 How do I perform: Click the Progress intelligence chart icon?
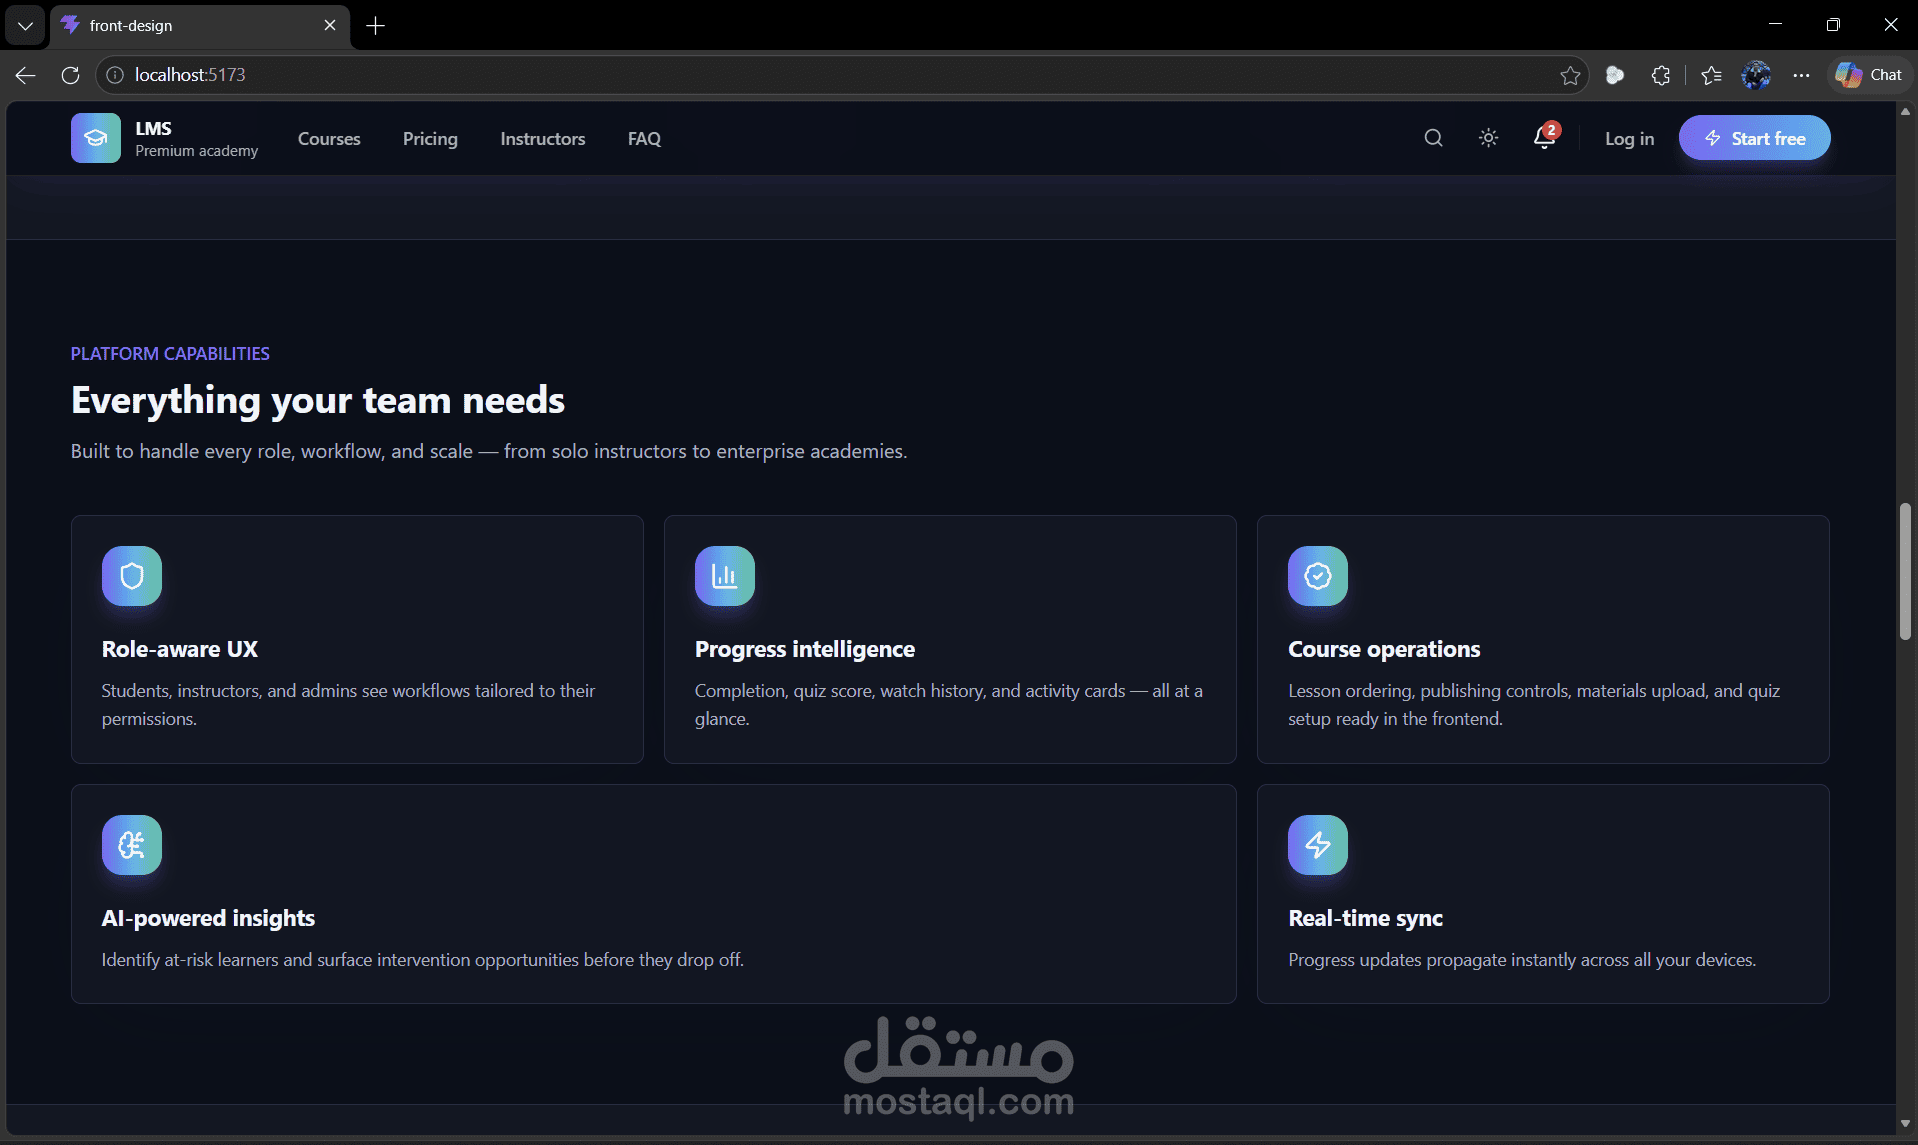[725, 576]
